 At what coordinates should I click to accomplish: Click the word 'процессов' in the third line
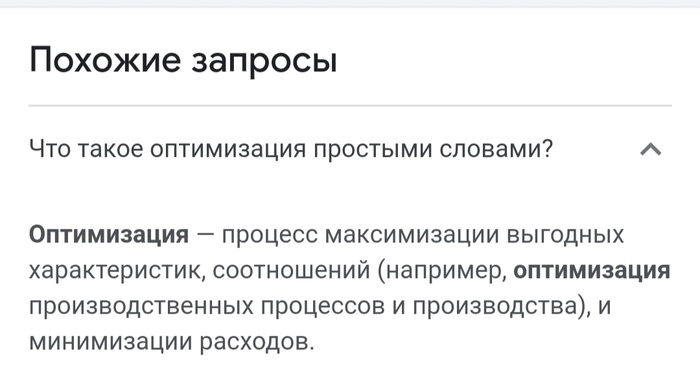(x=323, y=307)
